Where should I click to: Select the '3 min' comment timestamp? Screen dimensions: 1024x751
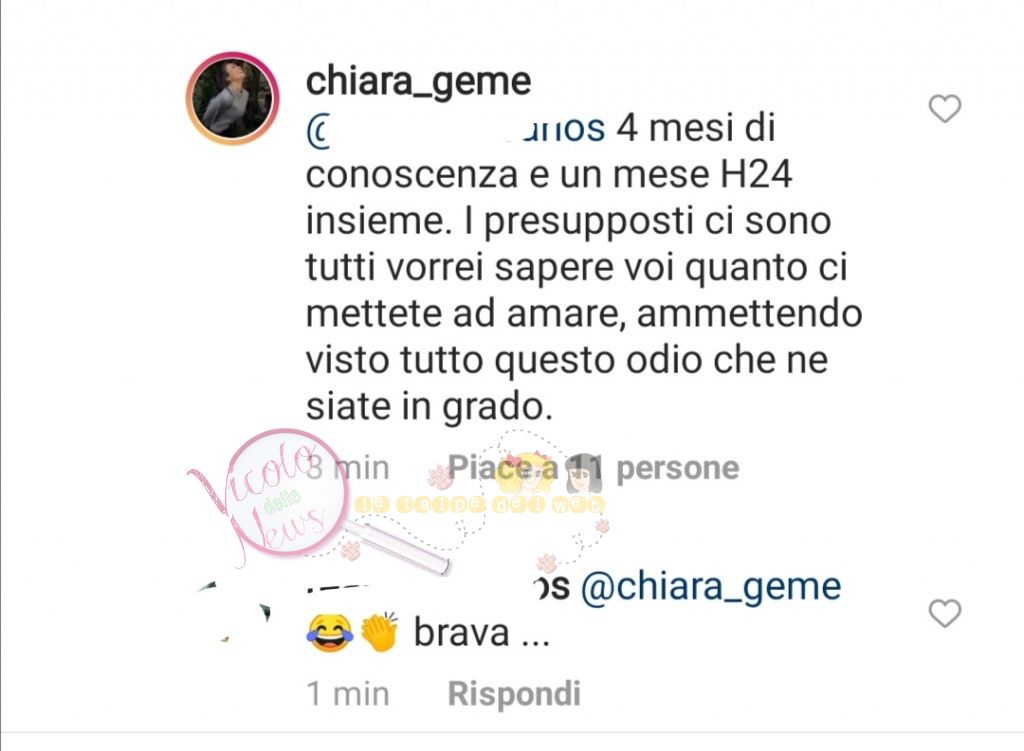(x=347, y=468)
